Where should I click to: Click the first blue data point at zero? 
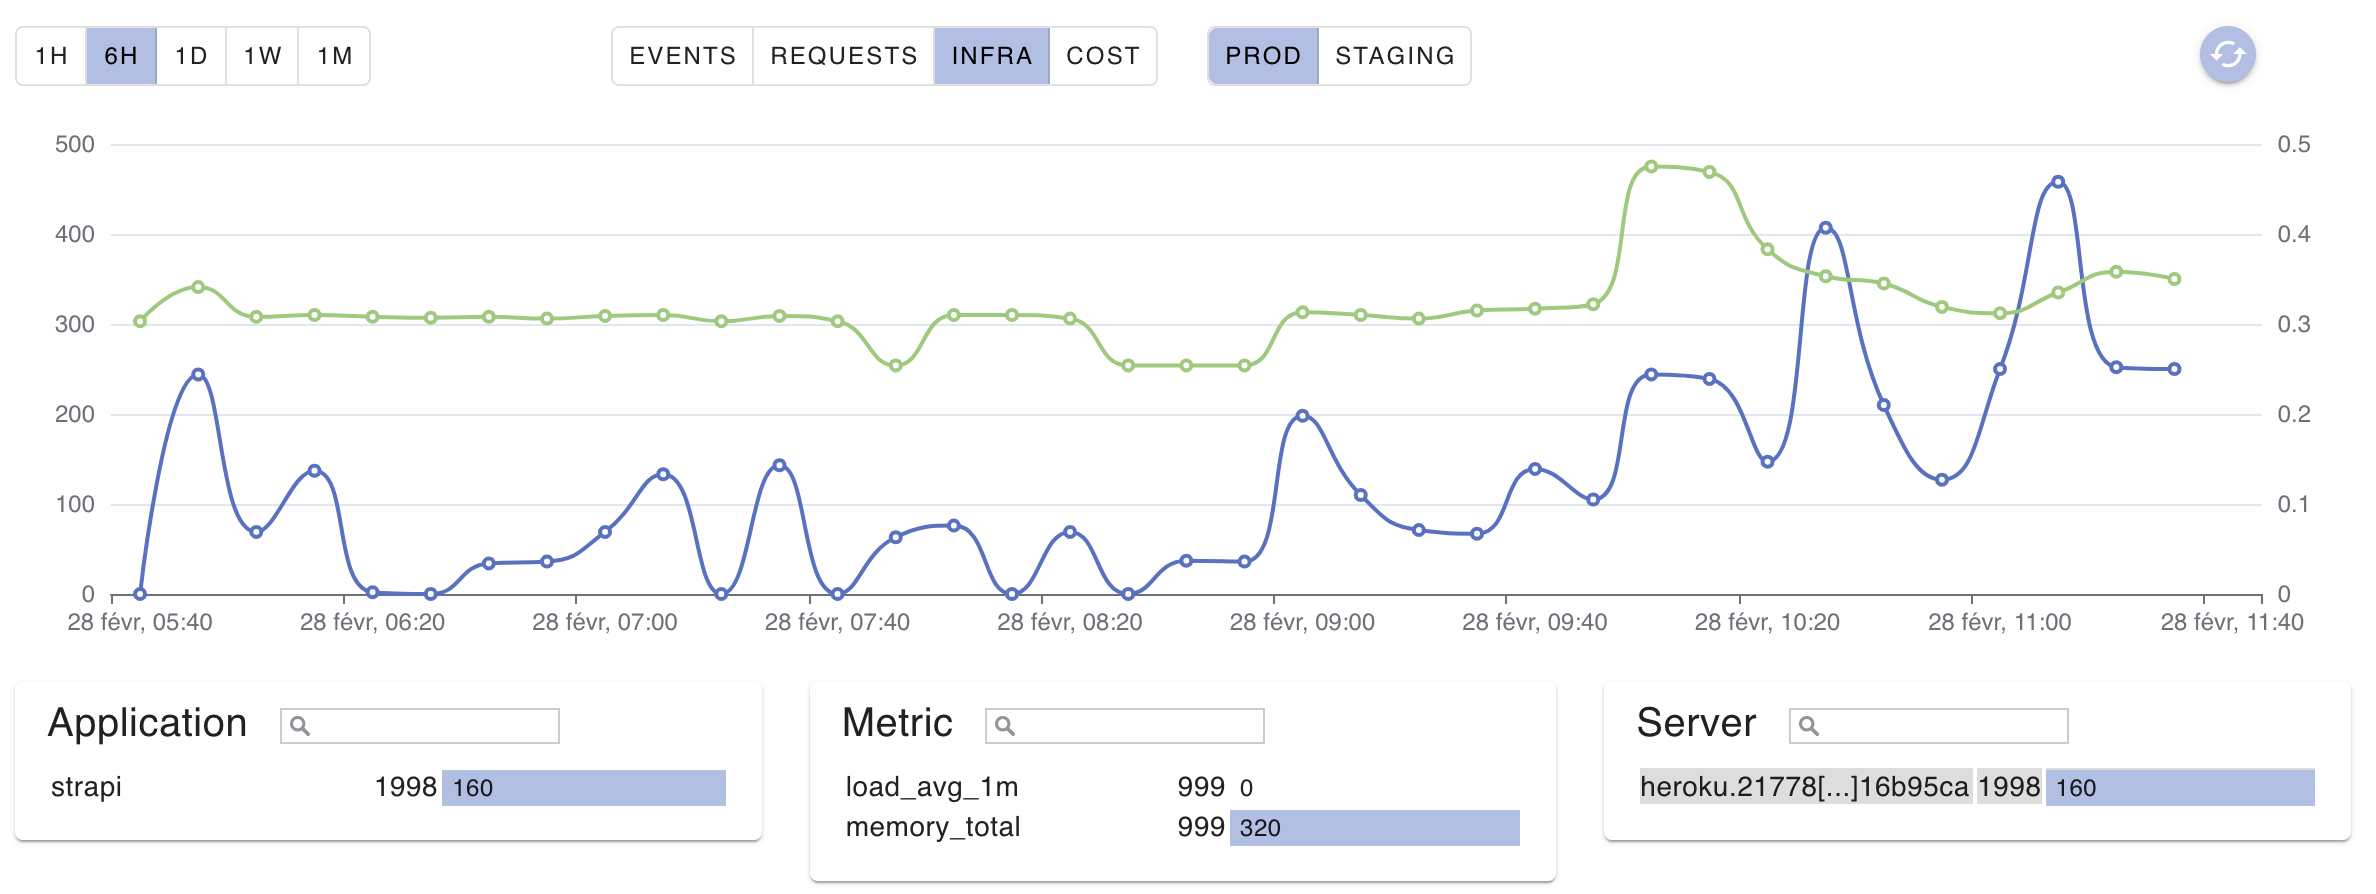pyautogui.click(x=140, y=594)
